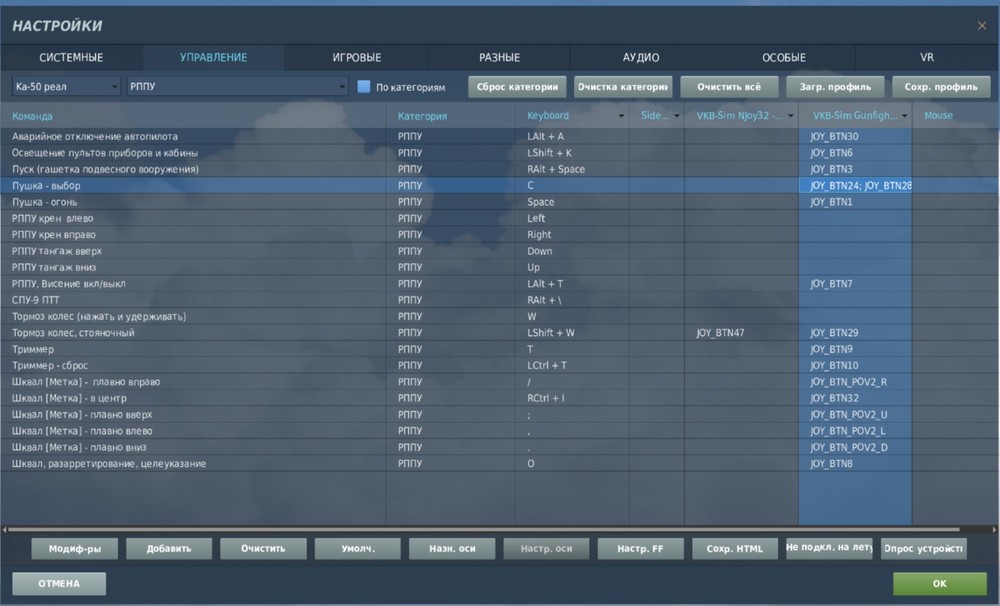This screenshot has height=606, width=1000.
Task: Select the Пушка - огонь row
Action: (x=500, y=202)
